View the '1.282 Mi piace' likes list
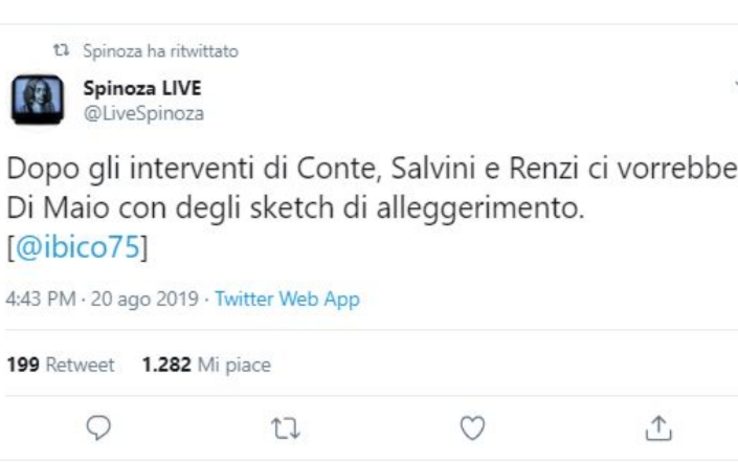The image size is (738, 462). pos(206,365)
